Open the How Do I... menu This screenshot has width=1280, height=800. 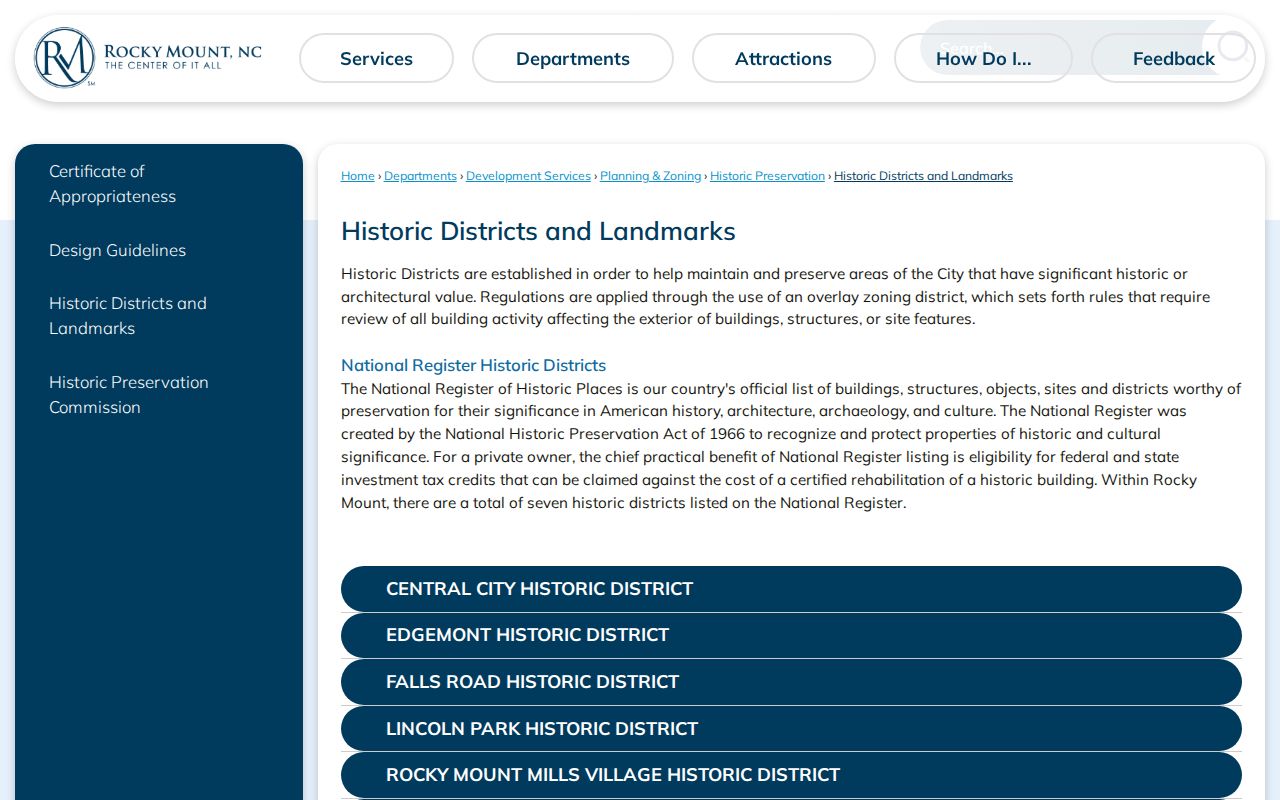click(x=983, y=58)
